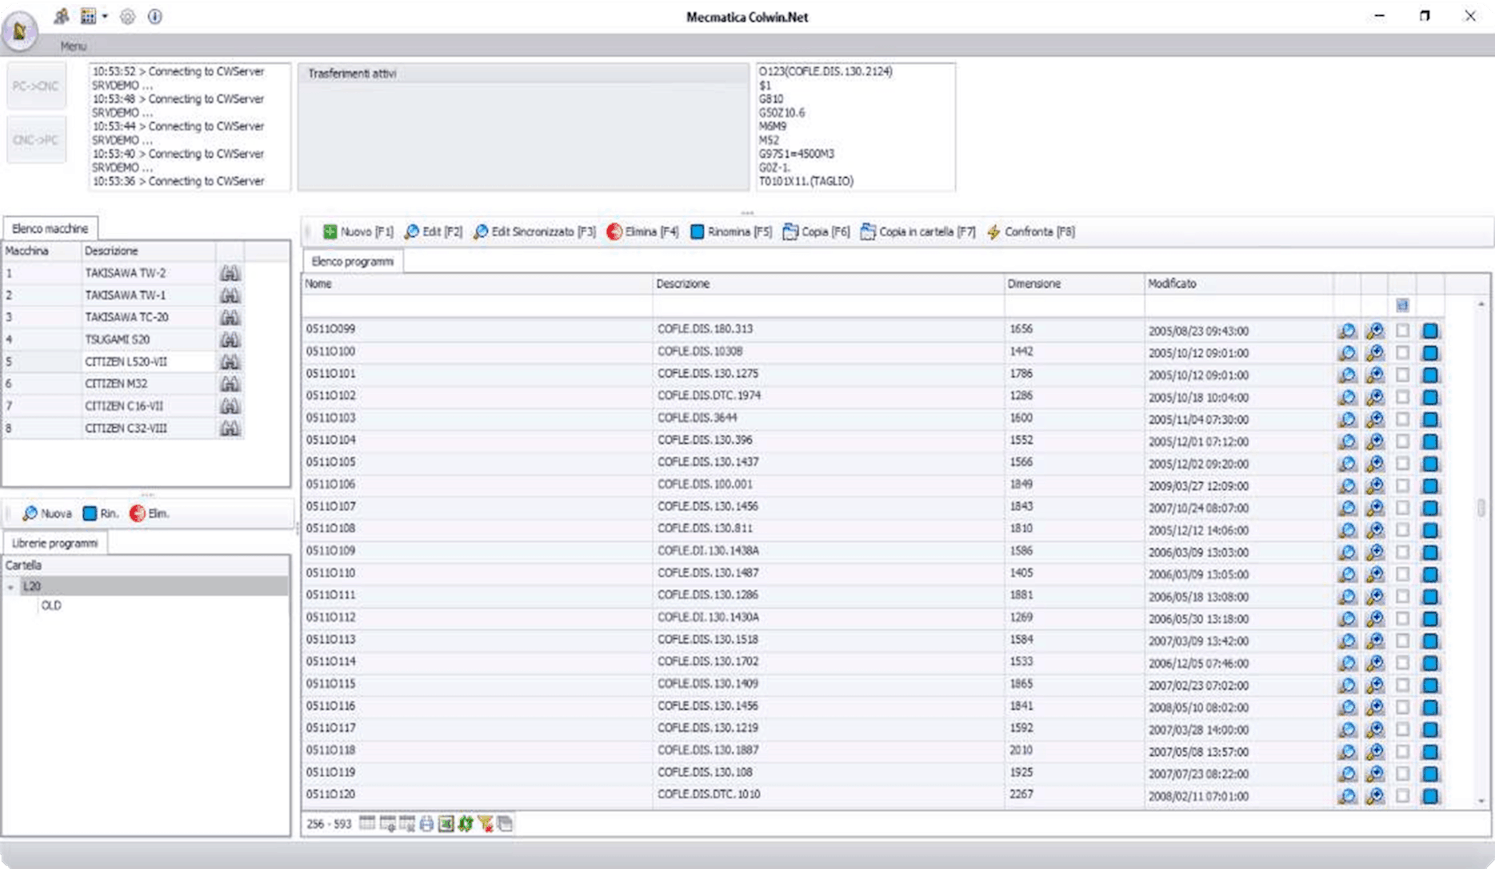Click the PC->CNC transfer button
This screenshot has height=869, width=1495.
pyautogui.click(x=36, y=86)
